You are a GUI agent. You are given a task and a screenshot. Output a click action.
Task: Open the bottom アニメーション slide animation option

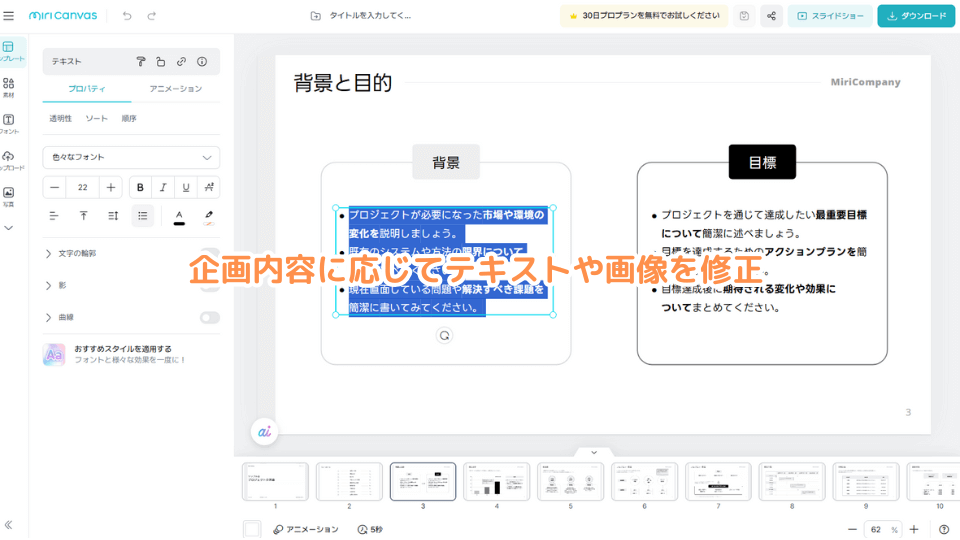pyautogui.click(x=306, y=529)
